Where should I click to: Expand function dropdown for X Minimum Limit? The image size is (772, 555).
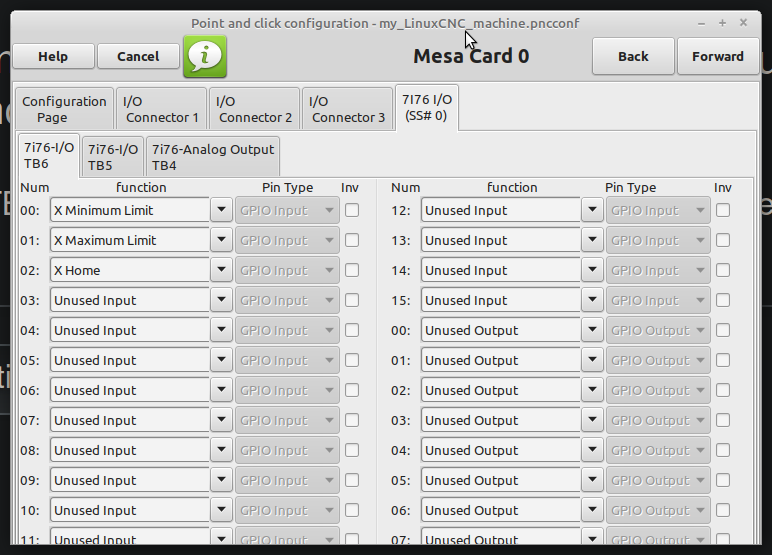pyautogui.click(x=222, y=210)
